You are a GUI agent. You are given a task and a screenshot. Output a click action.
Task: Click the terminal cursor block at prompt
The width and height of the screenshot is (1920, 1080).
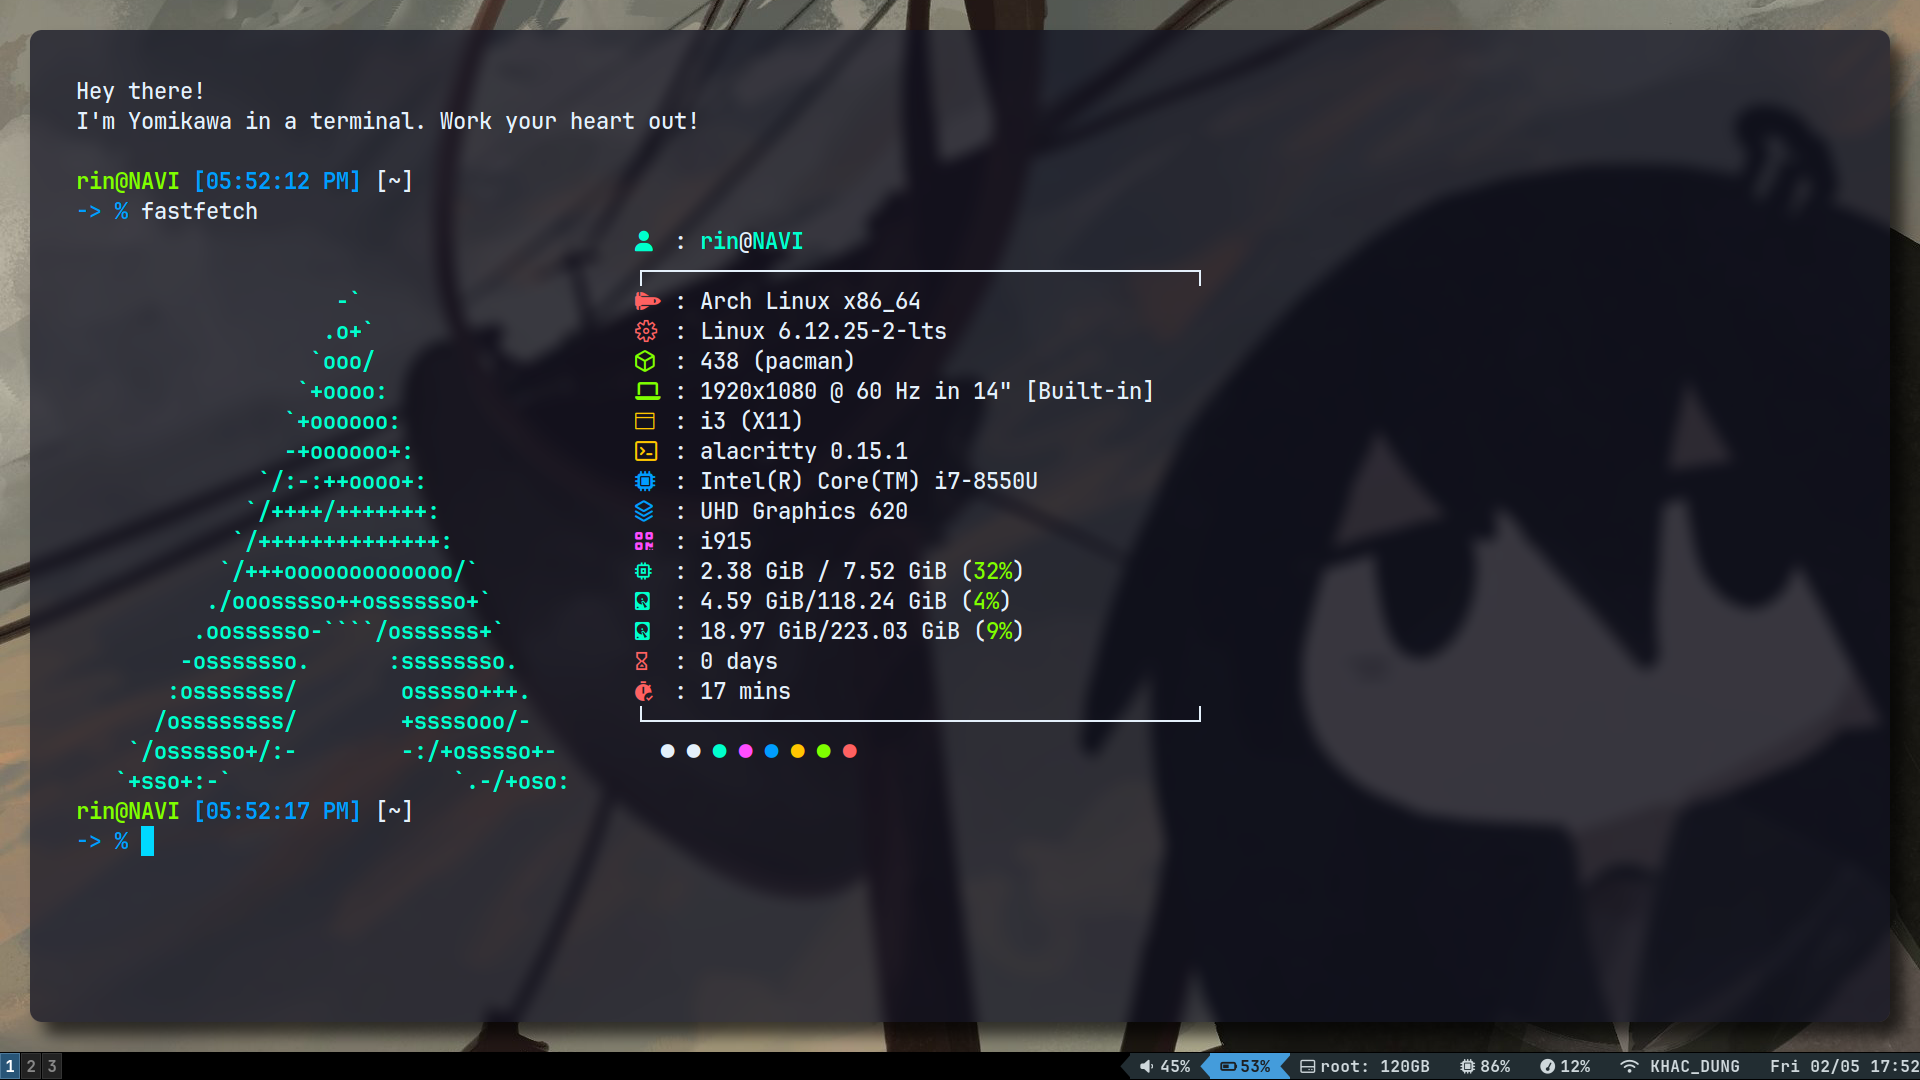[147, 841]
